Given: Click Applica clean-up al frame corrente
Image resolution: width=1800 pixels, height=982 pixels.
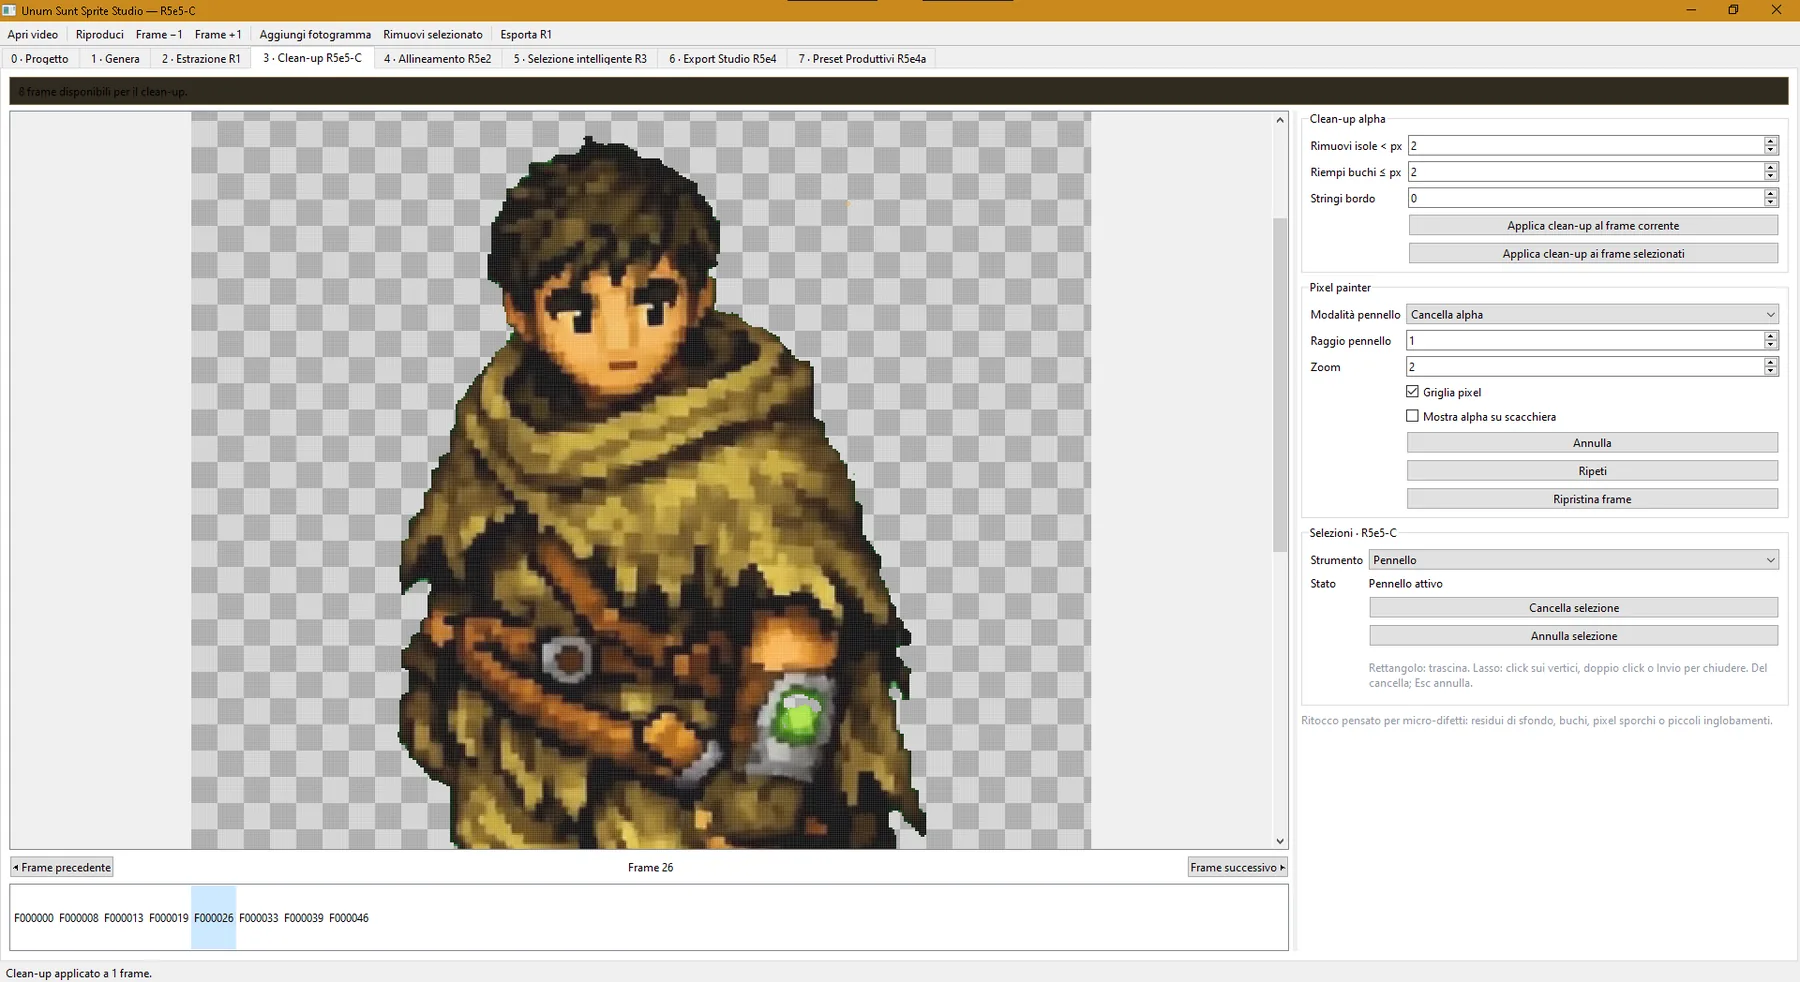Looking at the screenshot, I should coord(1593,226).
